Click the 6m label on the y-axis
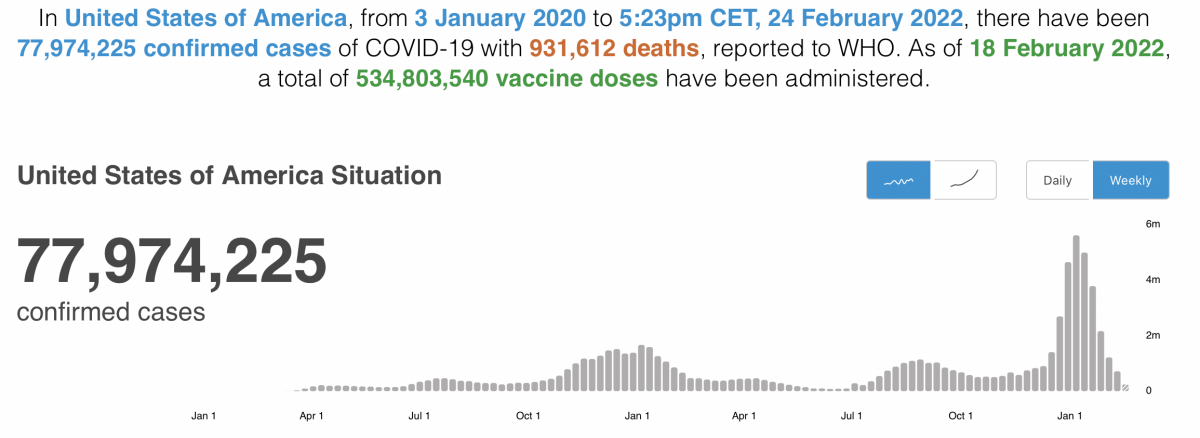Screen dimensions: 1200x438 coord(1152,224)
